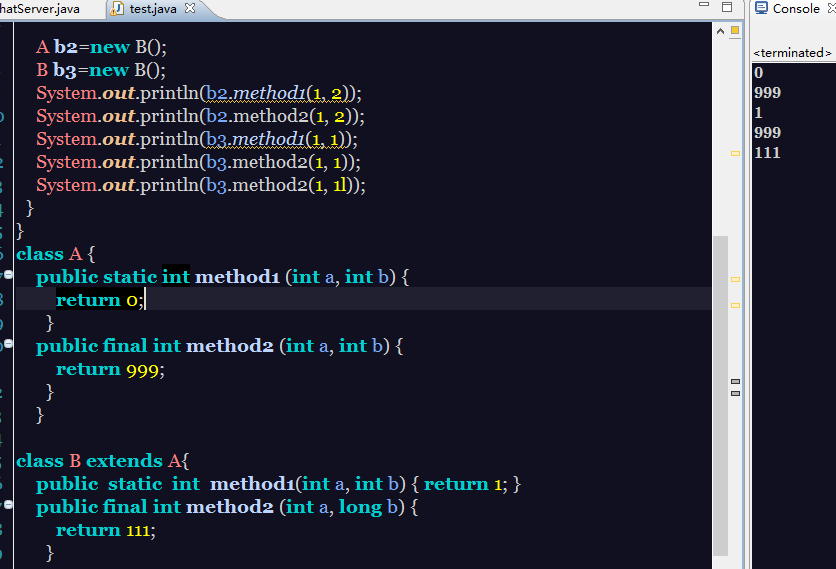Close the Console view
Image resolution: width=836 pixels, height=569 pixels.
click(829, 9)
